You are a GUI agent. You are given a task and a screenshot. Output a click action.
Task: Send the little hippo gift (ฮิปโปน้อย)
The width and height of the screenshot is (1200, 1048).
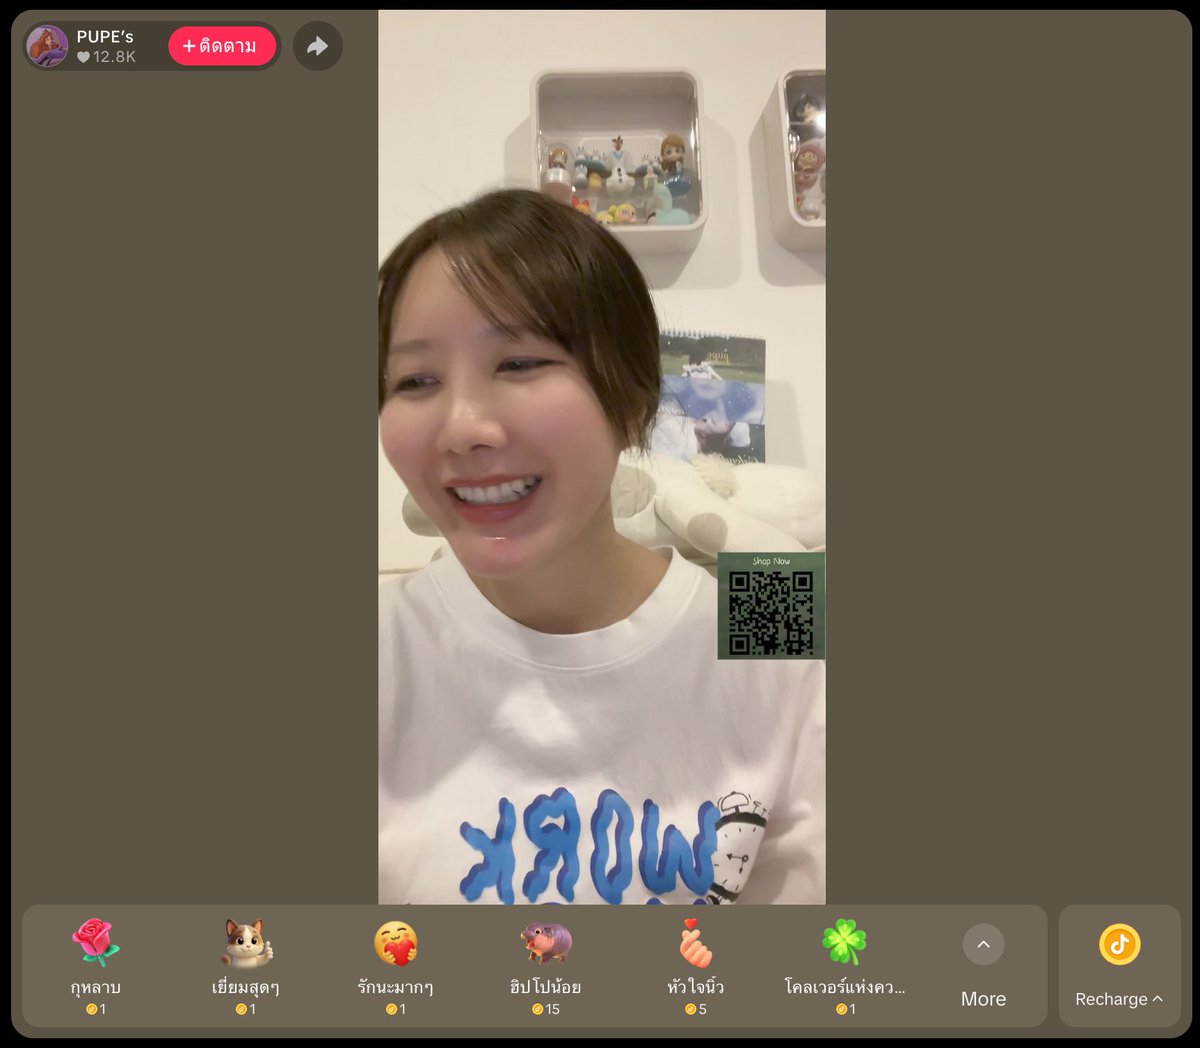(546, 966)
